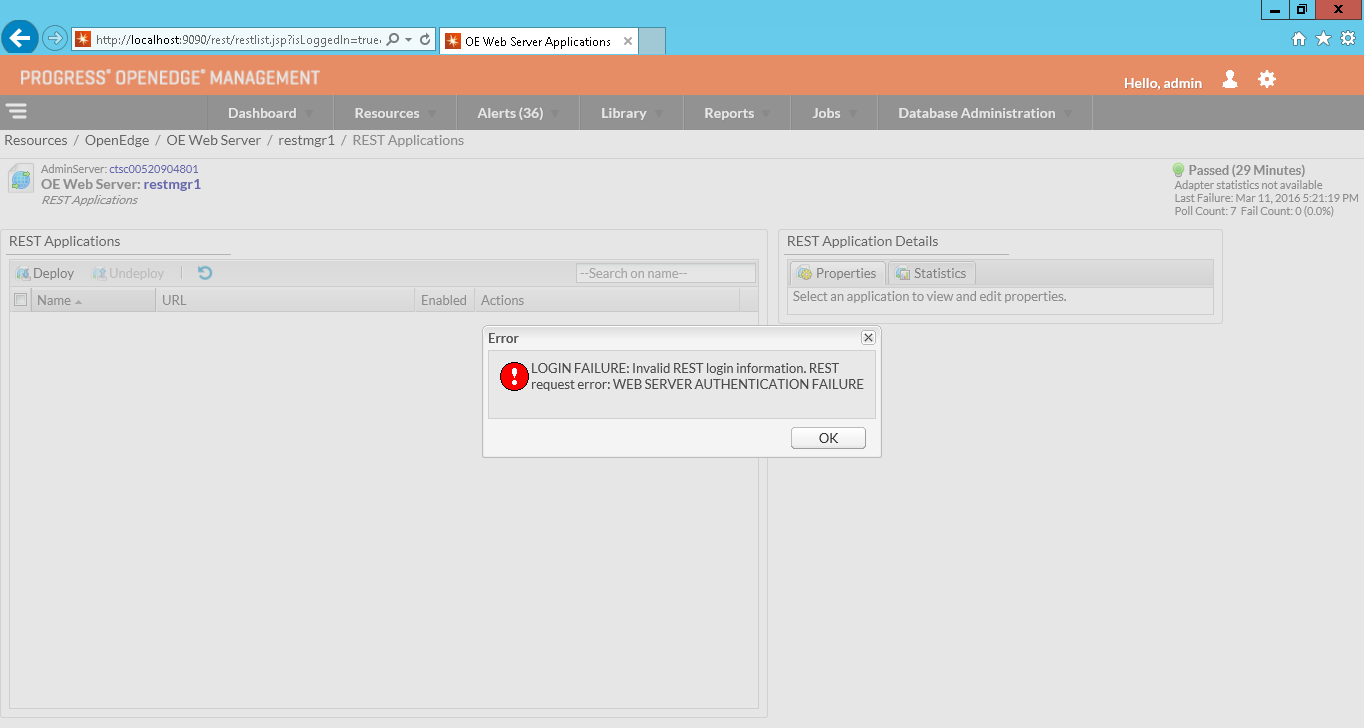Image resolution: width=1364 pixels, height=728 pixels.
Task: Go to the Resources breadcrumb
Action: pyautogui.click(x=36, y=140)
